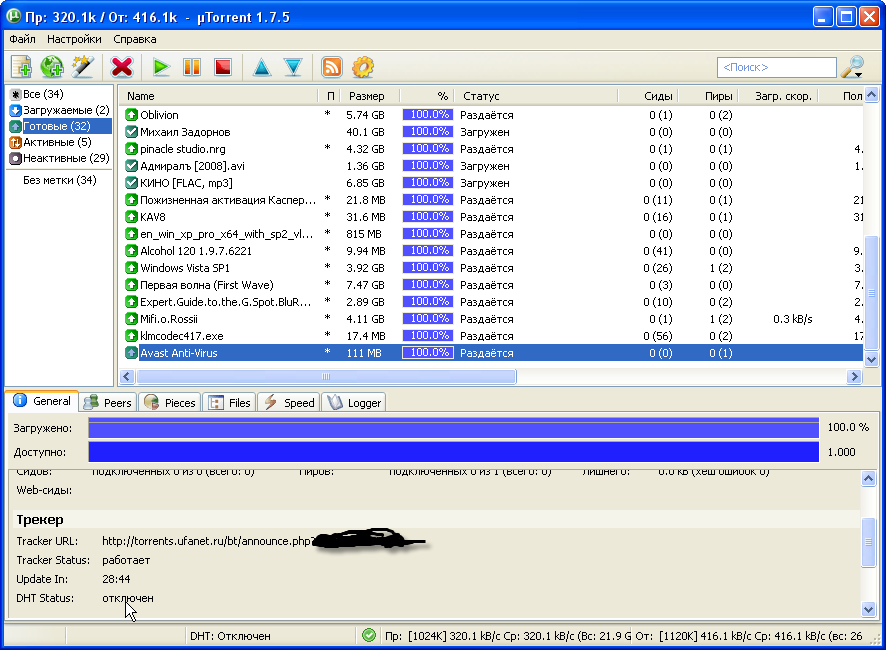The width and height of the screenshot is (886, 650).
Task: Click the seeding icon next to klmcodec417.exe
Action: pyautogui.click(x=131, y=336)
